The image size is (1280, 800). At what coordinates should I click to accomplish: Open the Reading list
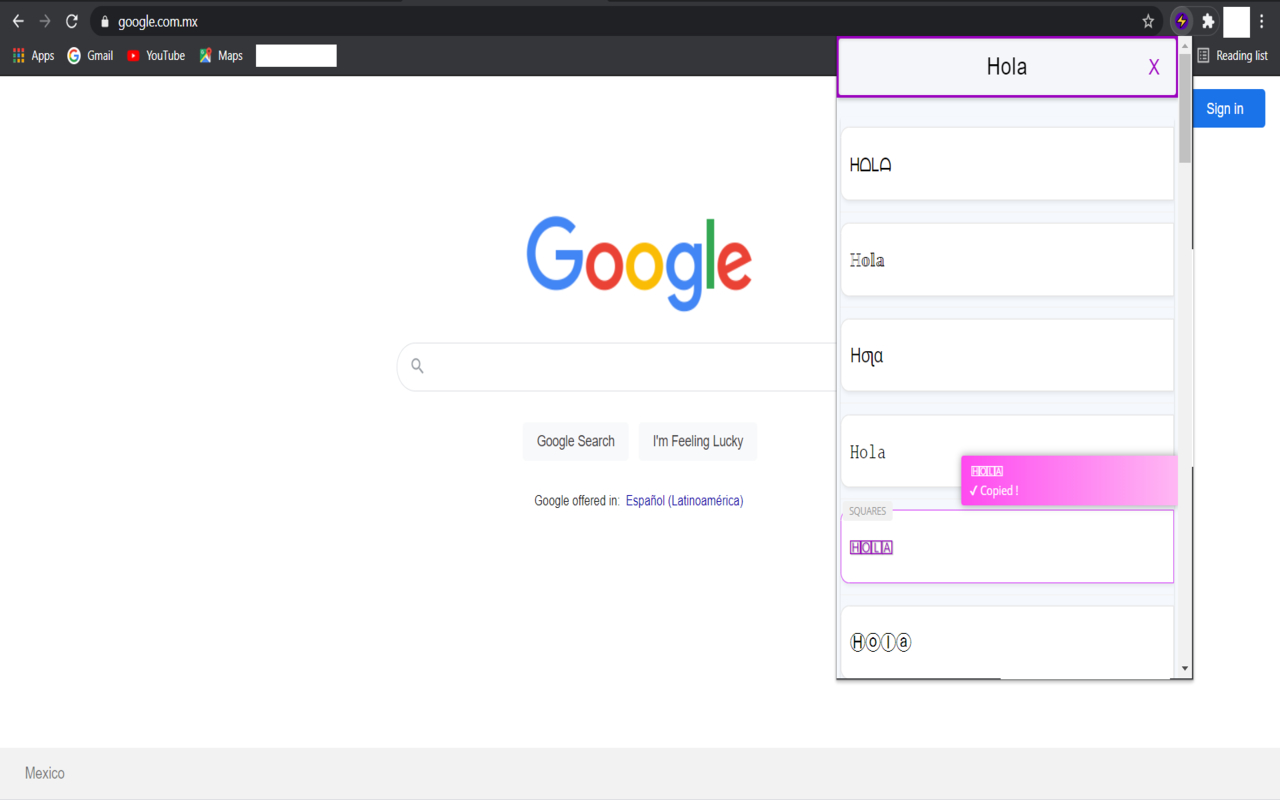[x=1232, y=56]
